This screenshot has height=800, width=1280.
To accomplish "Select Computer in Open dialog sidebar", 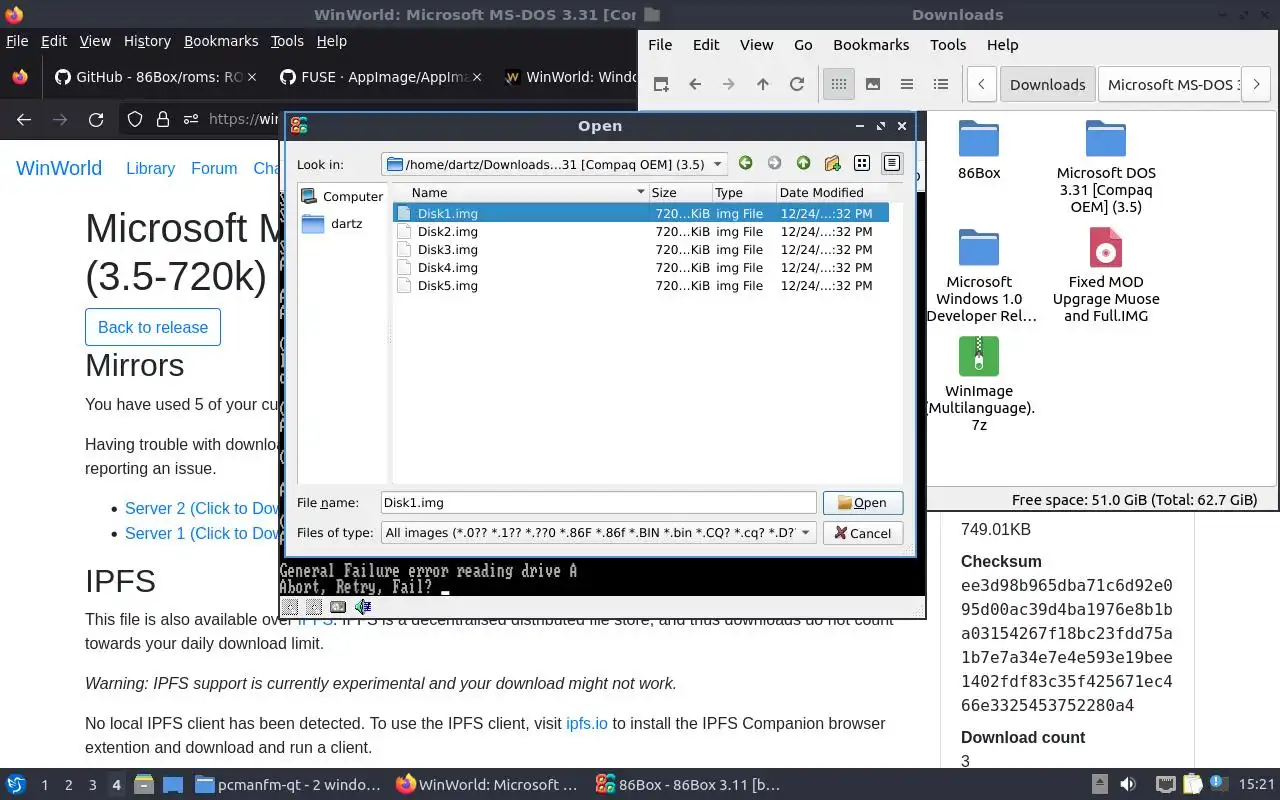I will click(342, 196).
